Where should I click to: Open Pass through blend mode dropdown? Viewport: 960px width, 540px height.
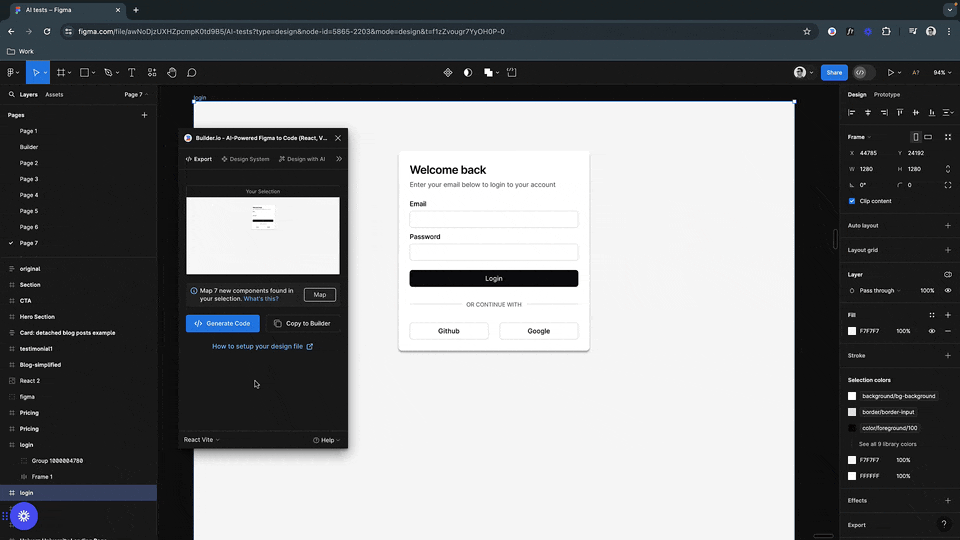(x=880, y=290)
